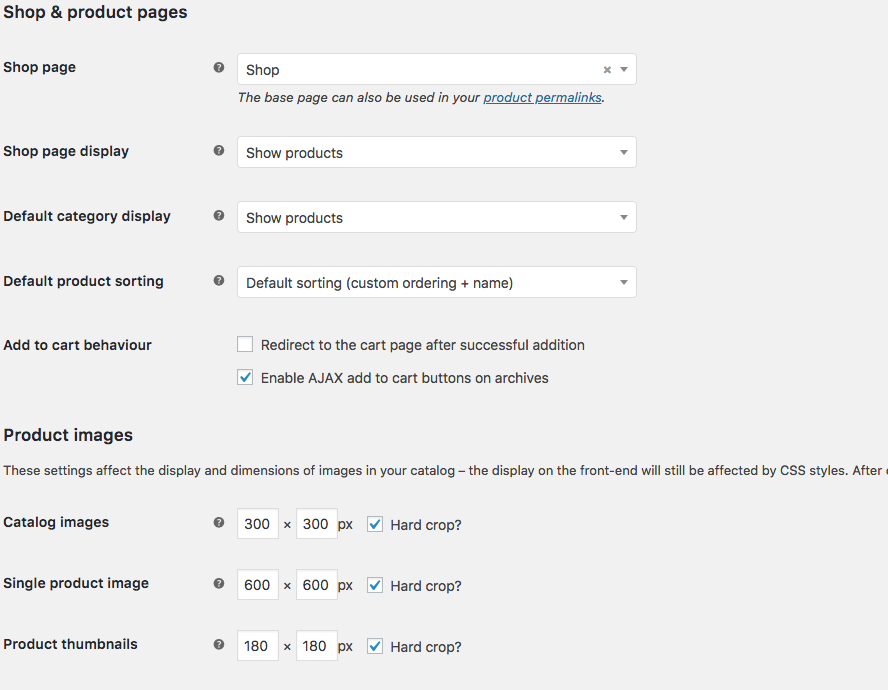888x690 pixels.
Task: Open the Default category display dropdown
Action: 437,217
